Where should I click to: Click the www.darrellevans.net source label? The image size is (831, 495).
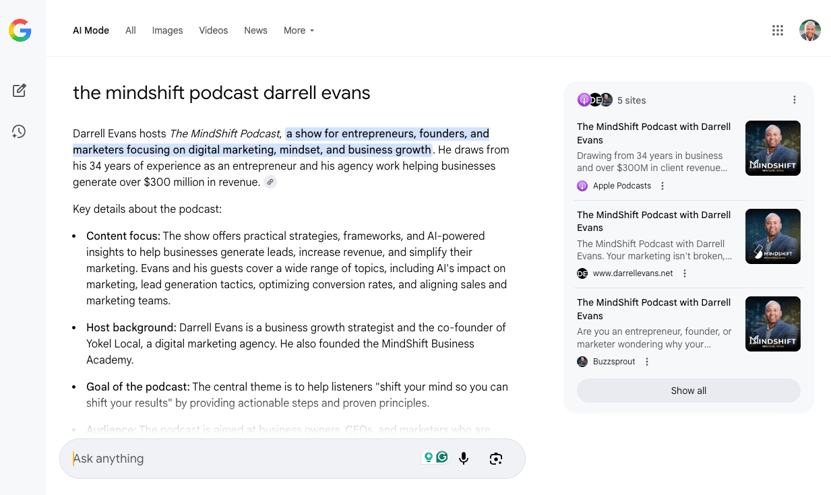(x=633, y=273)
